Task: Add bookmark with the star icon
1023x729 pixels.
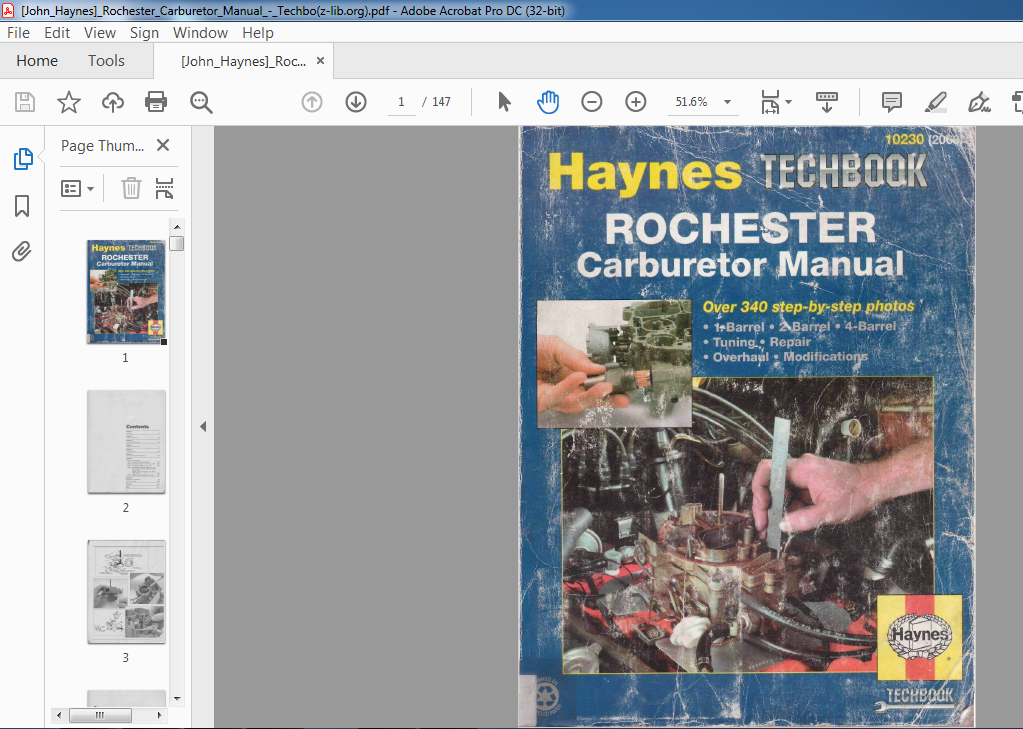Action: point(69,102)
